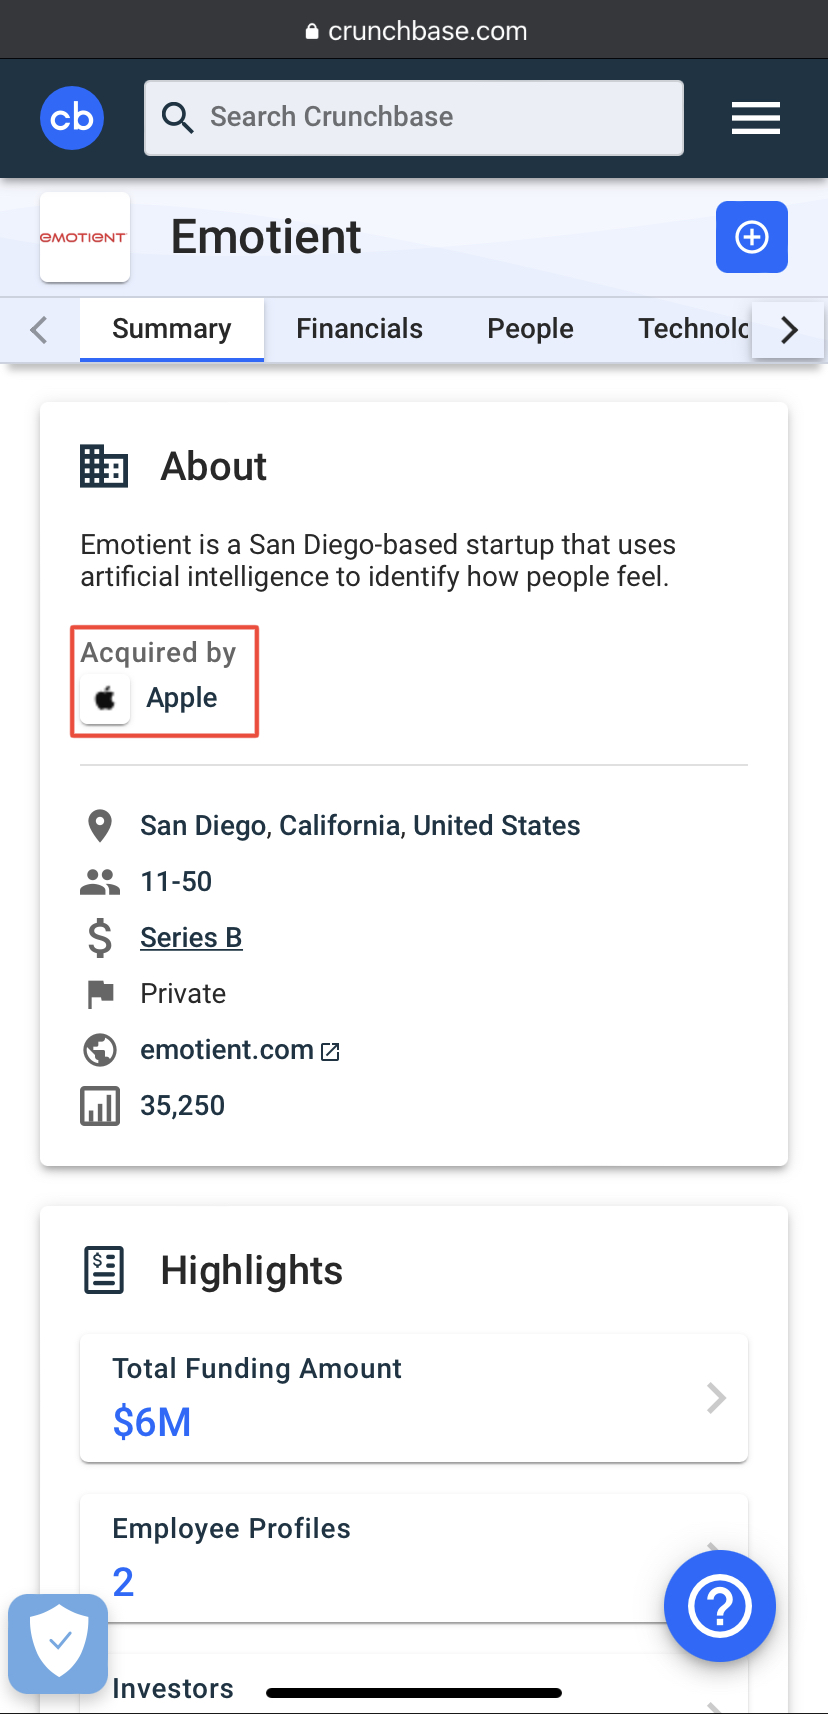Switch to the Financials tab

(x=359, y=329)
